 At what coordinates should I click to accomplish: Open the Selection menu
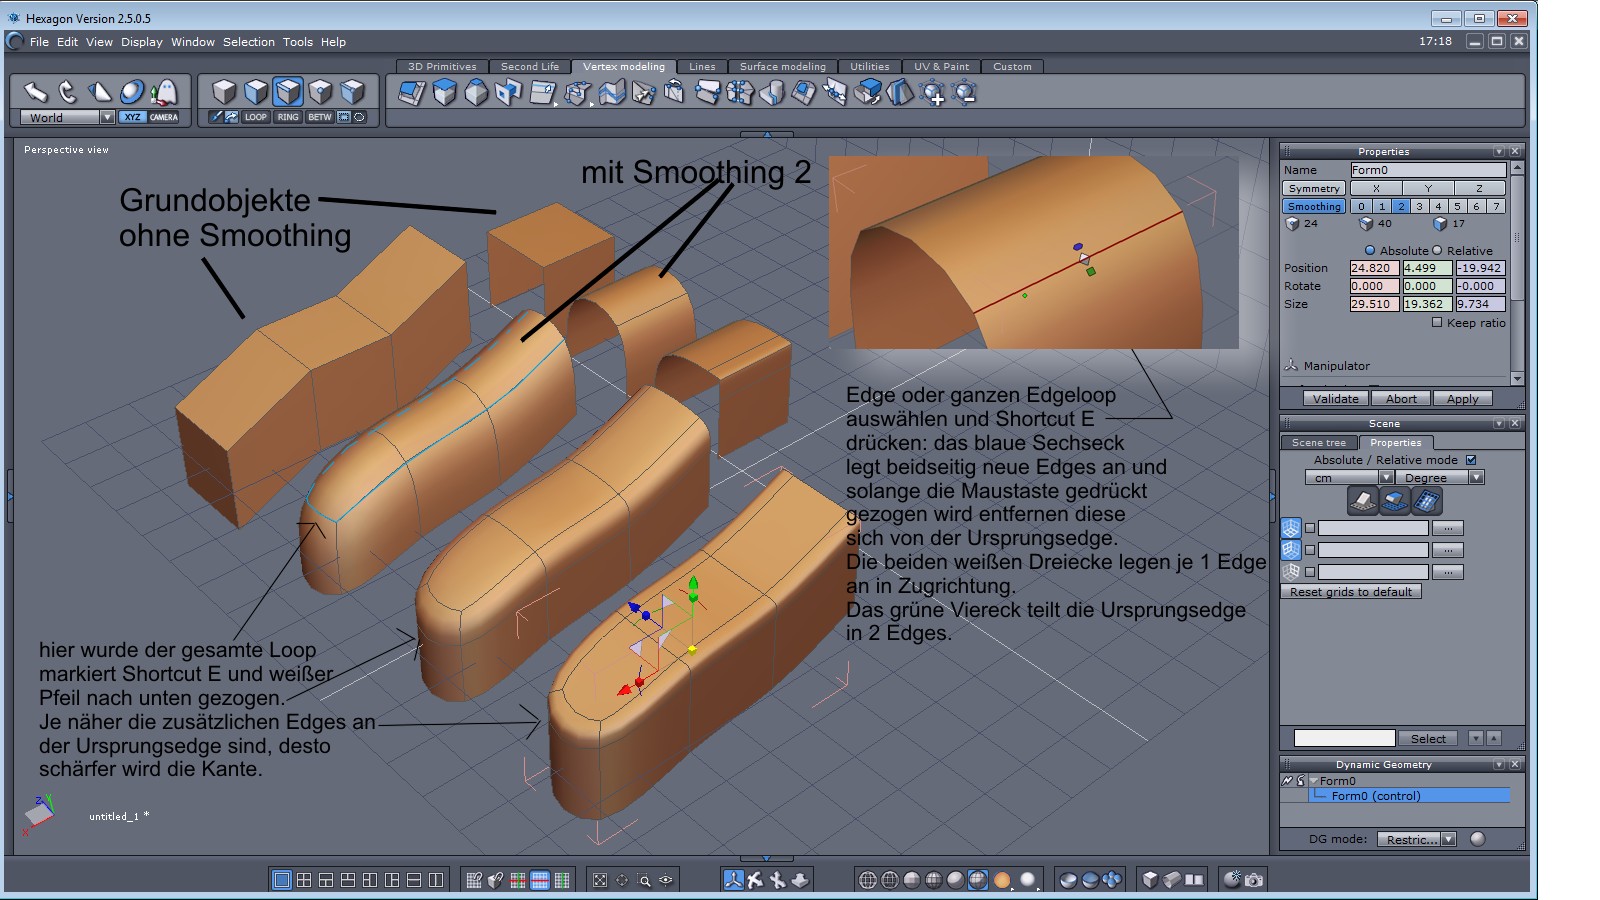(249, 42)
